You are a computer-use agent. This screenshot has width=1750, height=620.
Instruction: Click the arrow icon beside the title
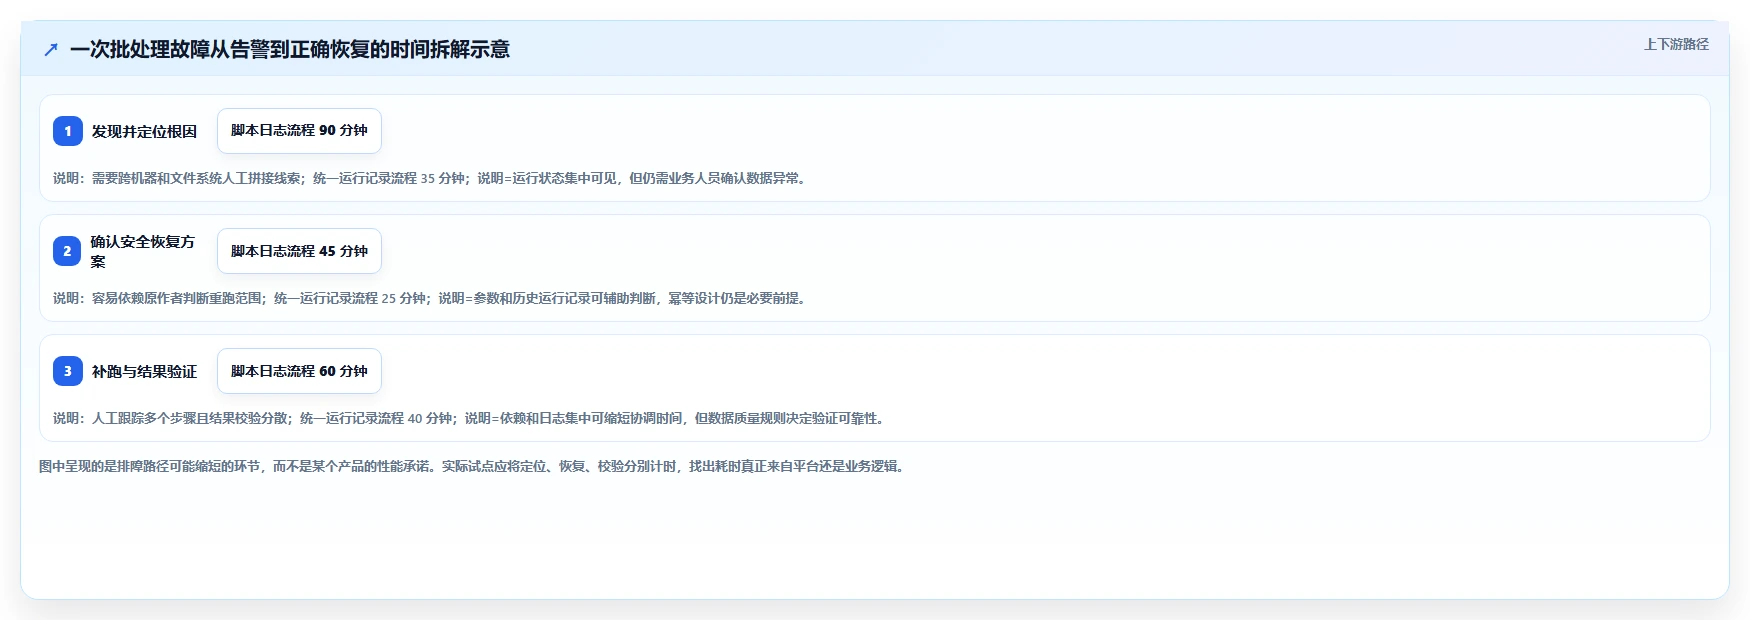tap(51, 49)
